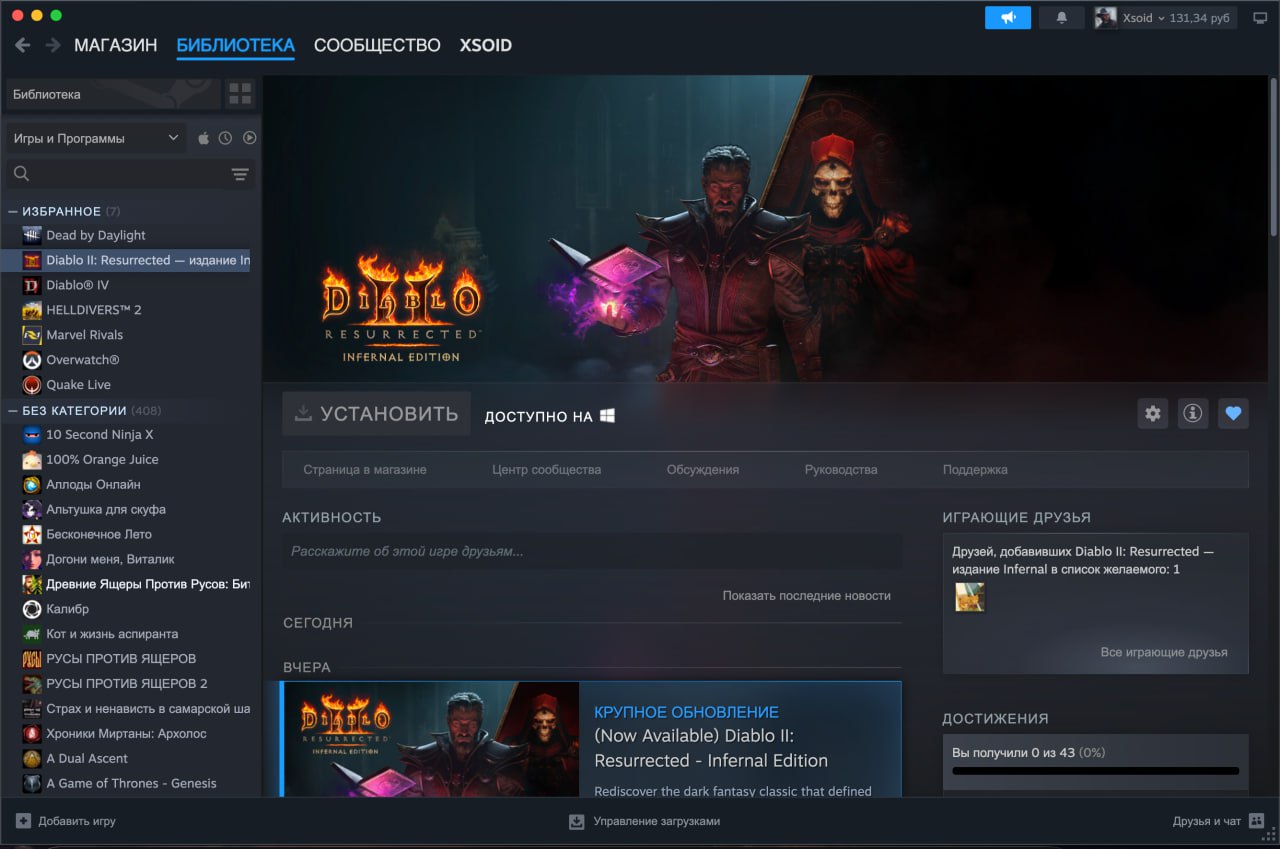This screenshot has height=849, width=1280.
Task: Open notifications bell icon
Action: pos(1061,17)
